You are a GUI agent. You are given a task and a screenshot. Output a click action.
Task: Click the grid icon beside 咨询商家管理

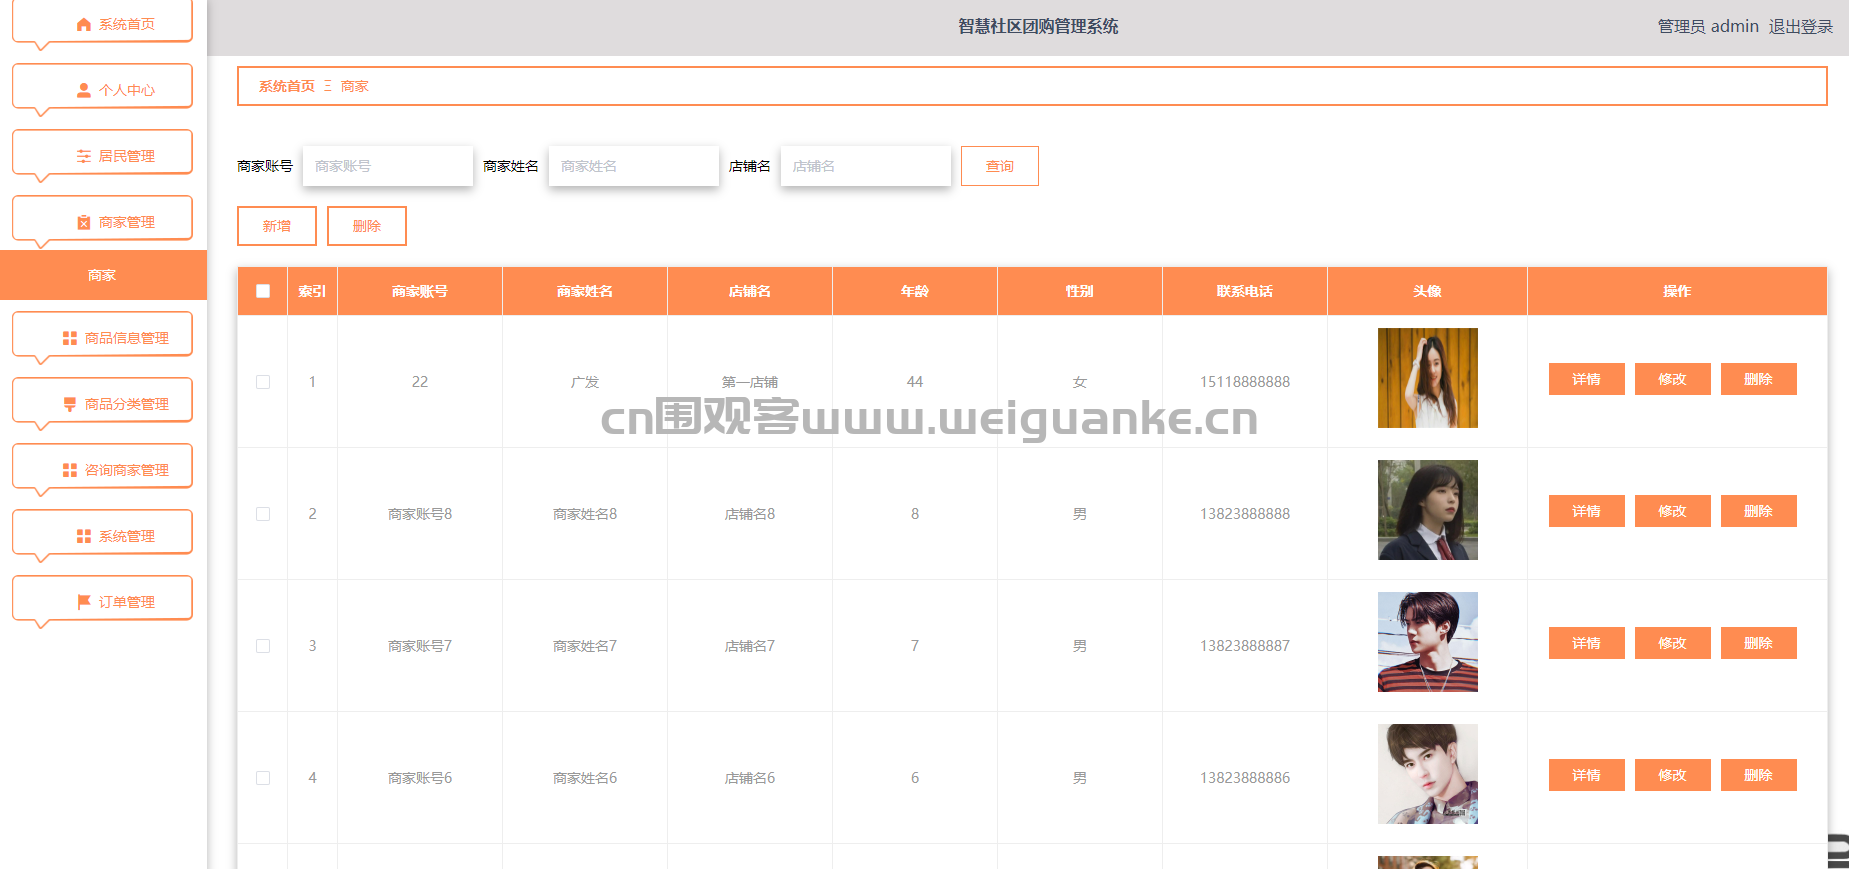coord(70,470)
